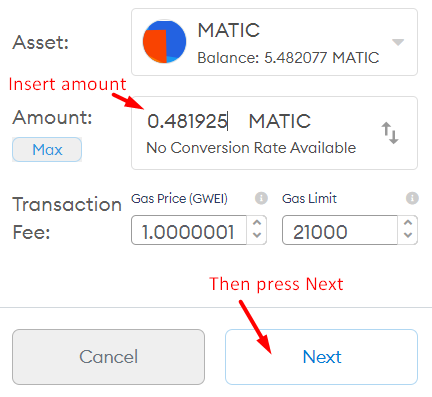Click the MATIC token logo icon
Viewport: 432px width, 397px height.
coord(164,42)
